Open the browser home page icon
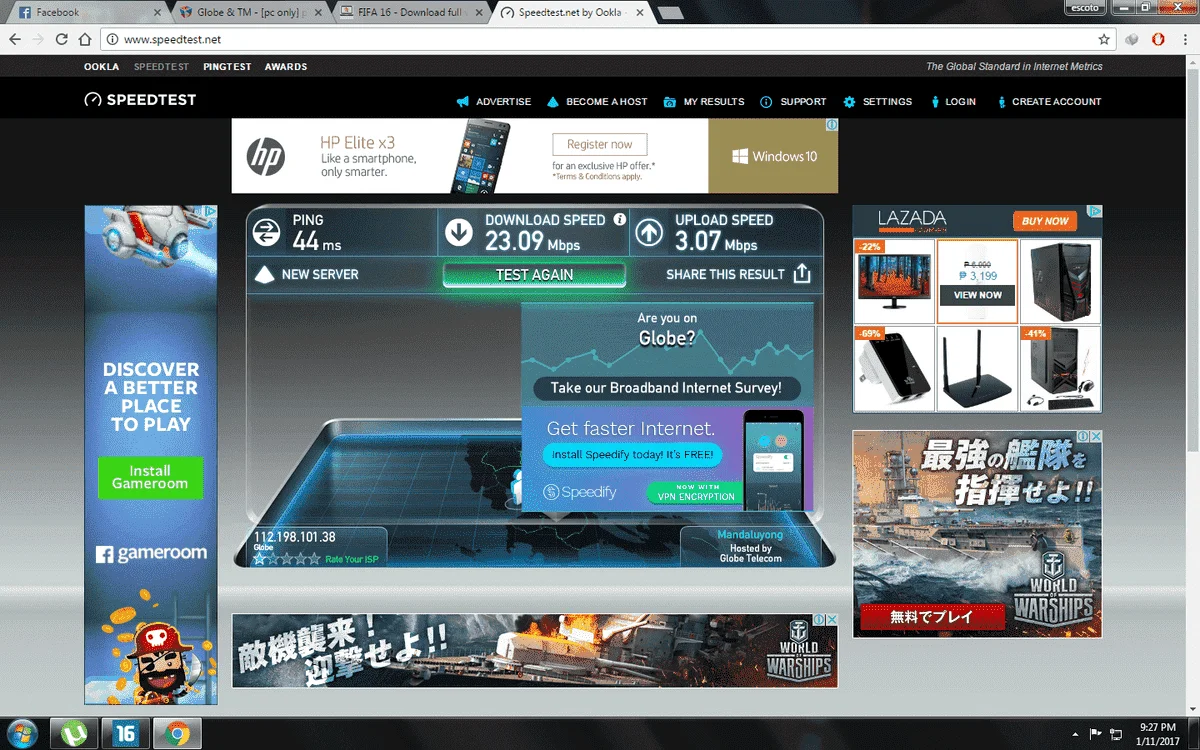The width and height of the screenshot is (1200, 750). pyautogui.click(x=85, y=39)
